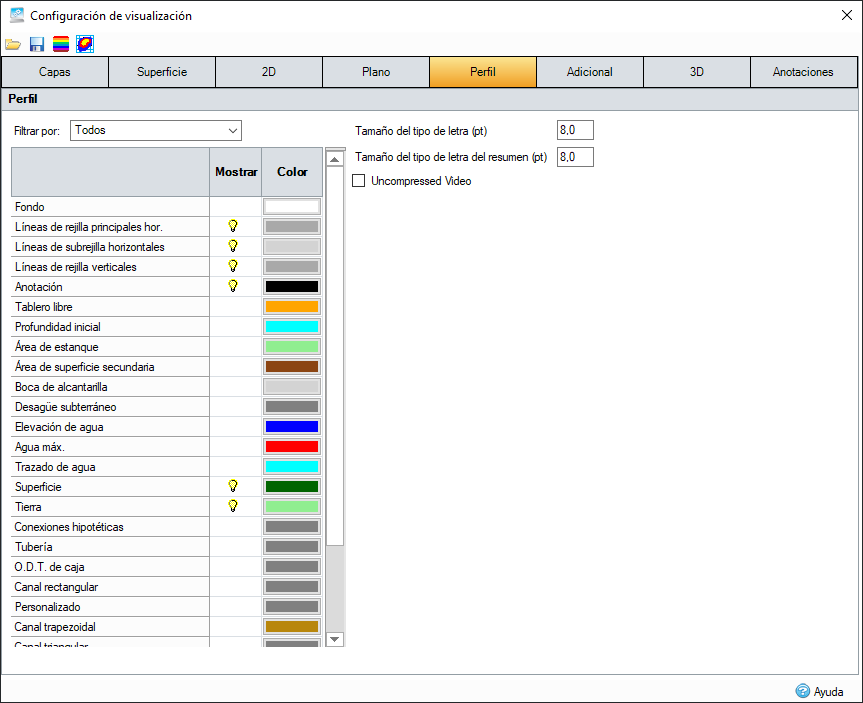Change the red Agua máx. color swatch

click(x=292, y=446)
